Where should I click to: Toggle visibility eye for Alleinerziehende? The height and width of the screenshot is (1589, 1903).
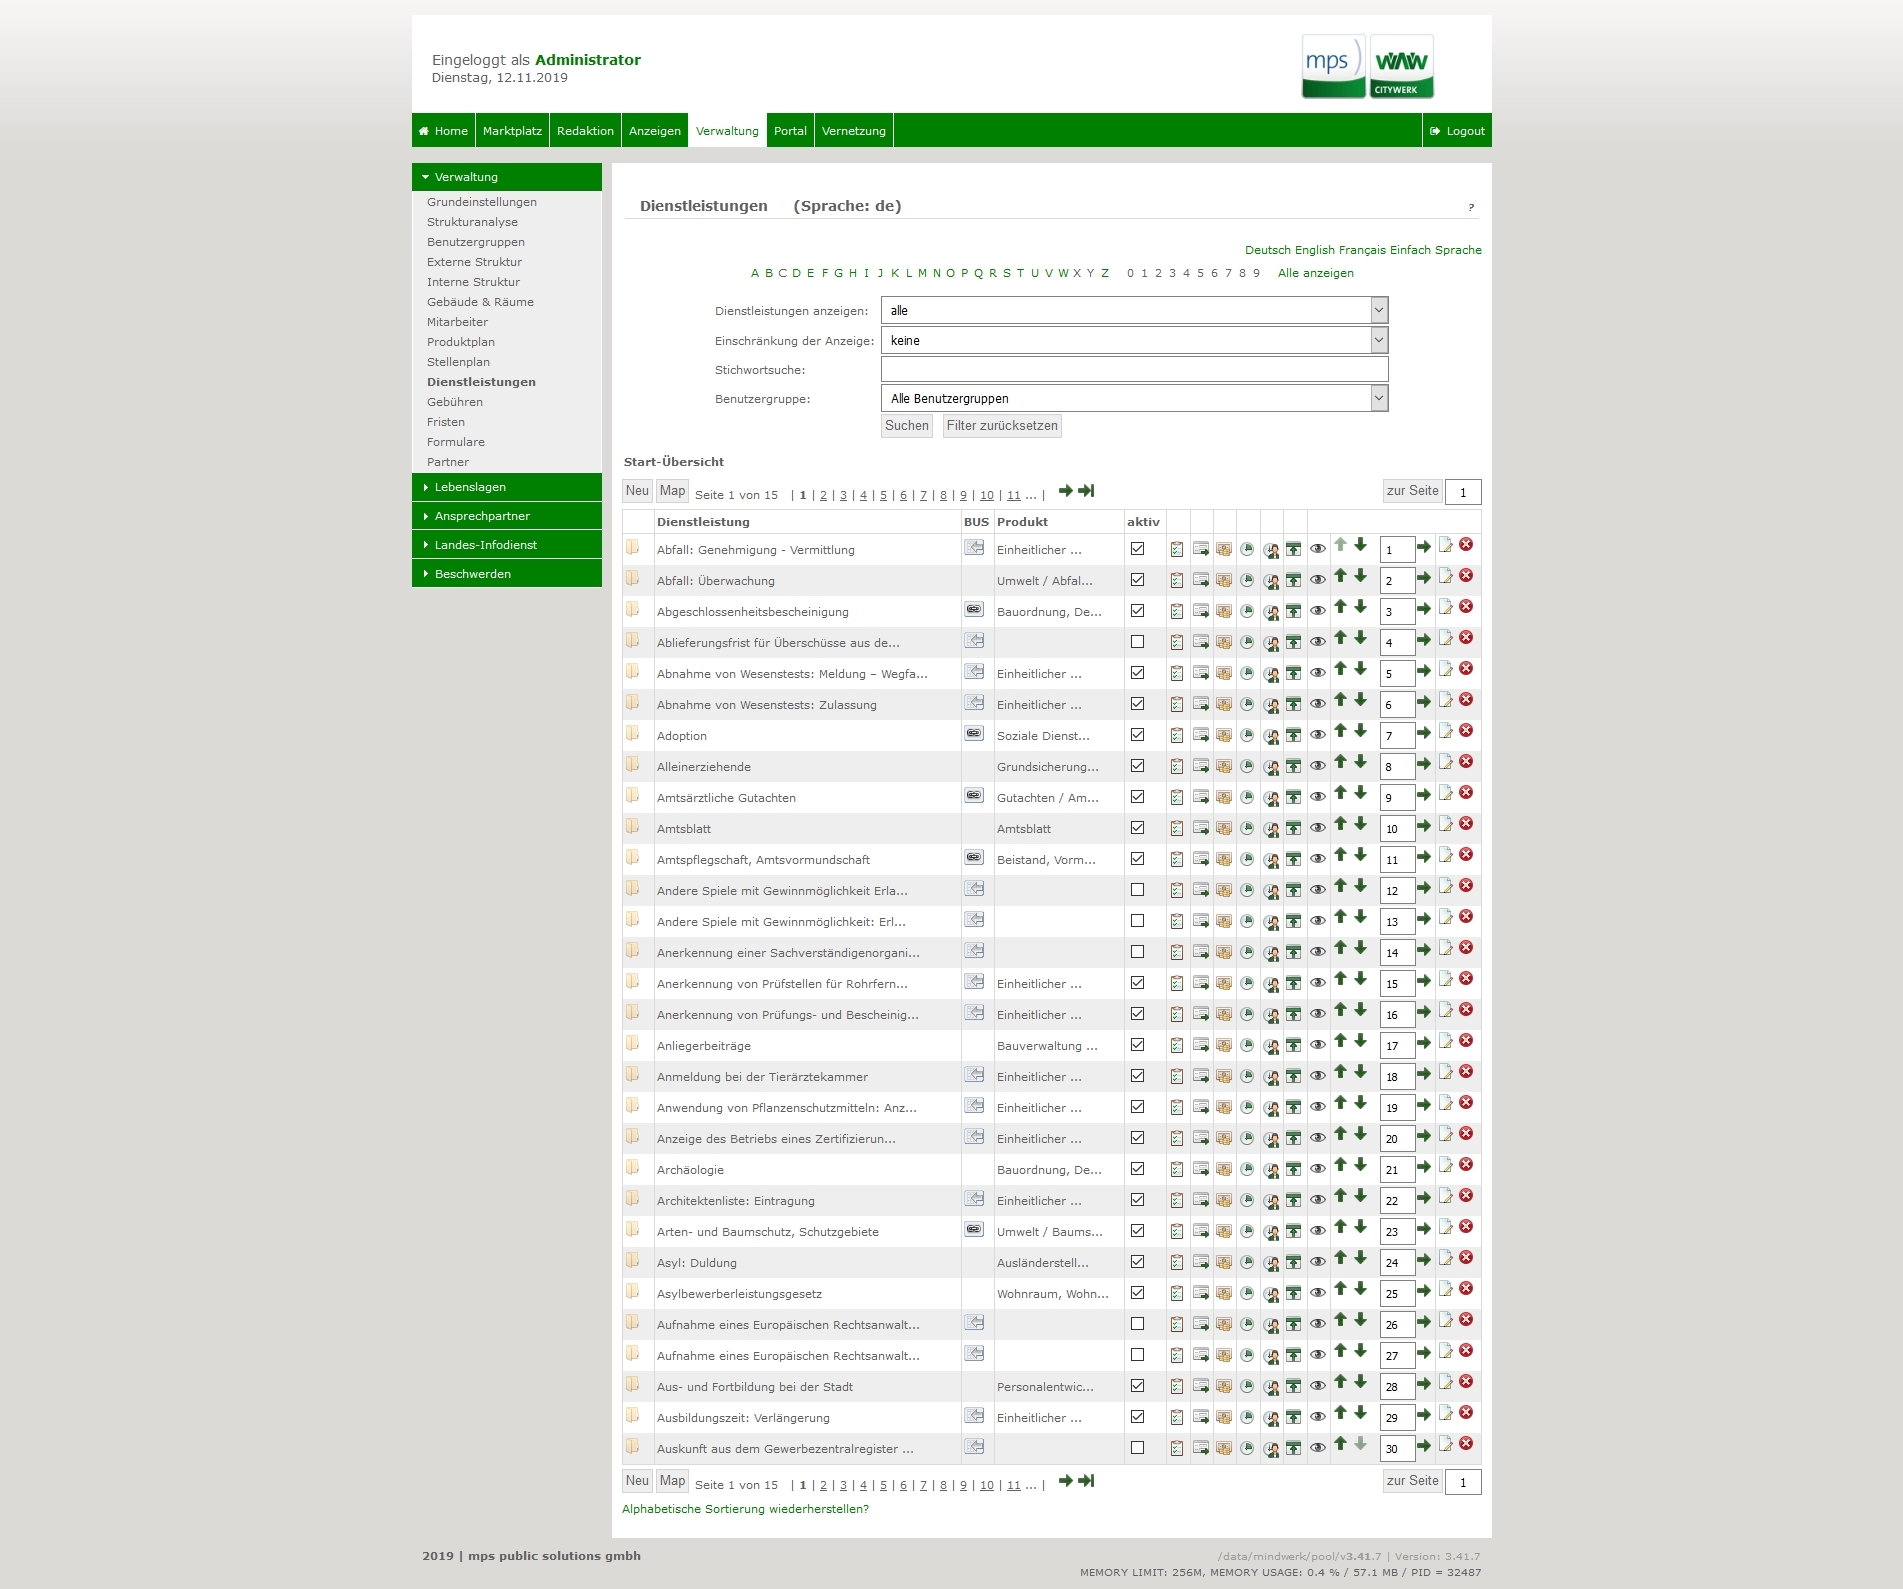1318,766
